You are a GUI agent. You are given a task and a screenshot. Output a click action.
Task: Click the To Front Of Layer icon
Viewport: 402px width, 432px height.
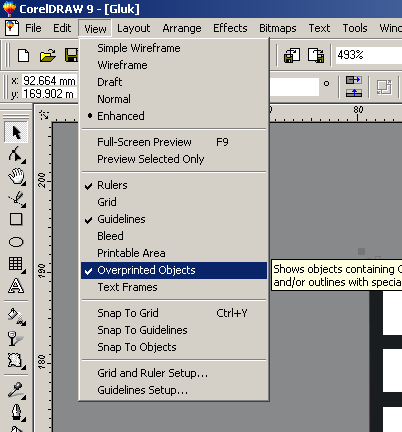(x=384, y=87)
